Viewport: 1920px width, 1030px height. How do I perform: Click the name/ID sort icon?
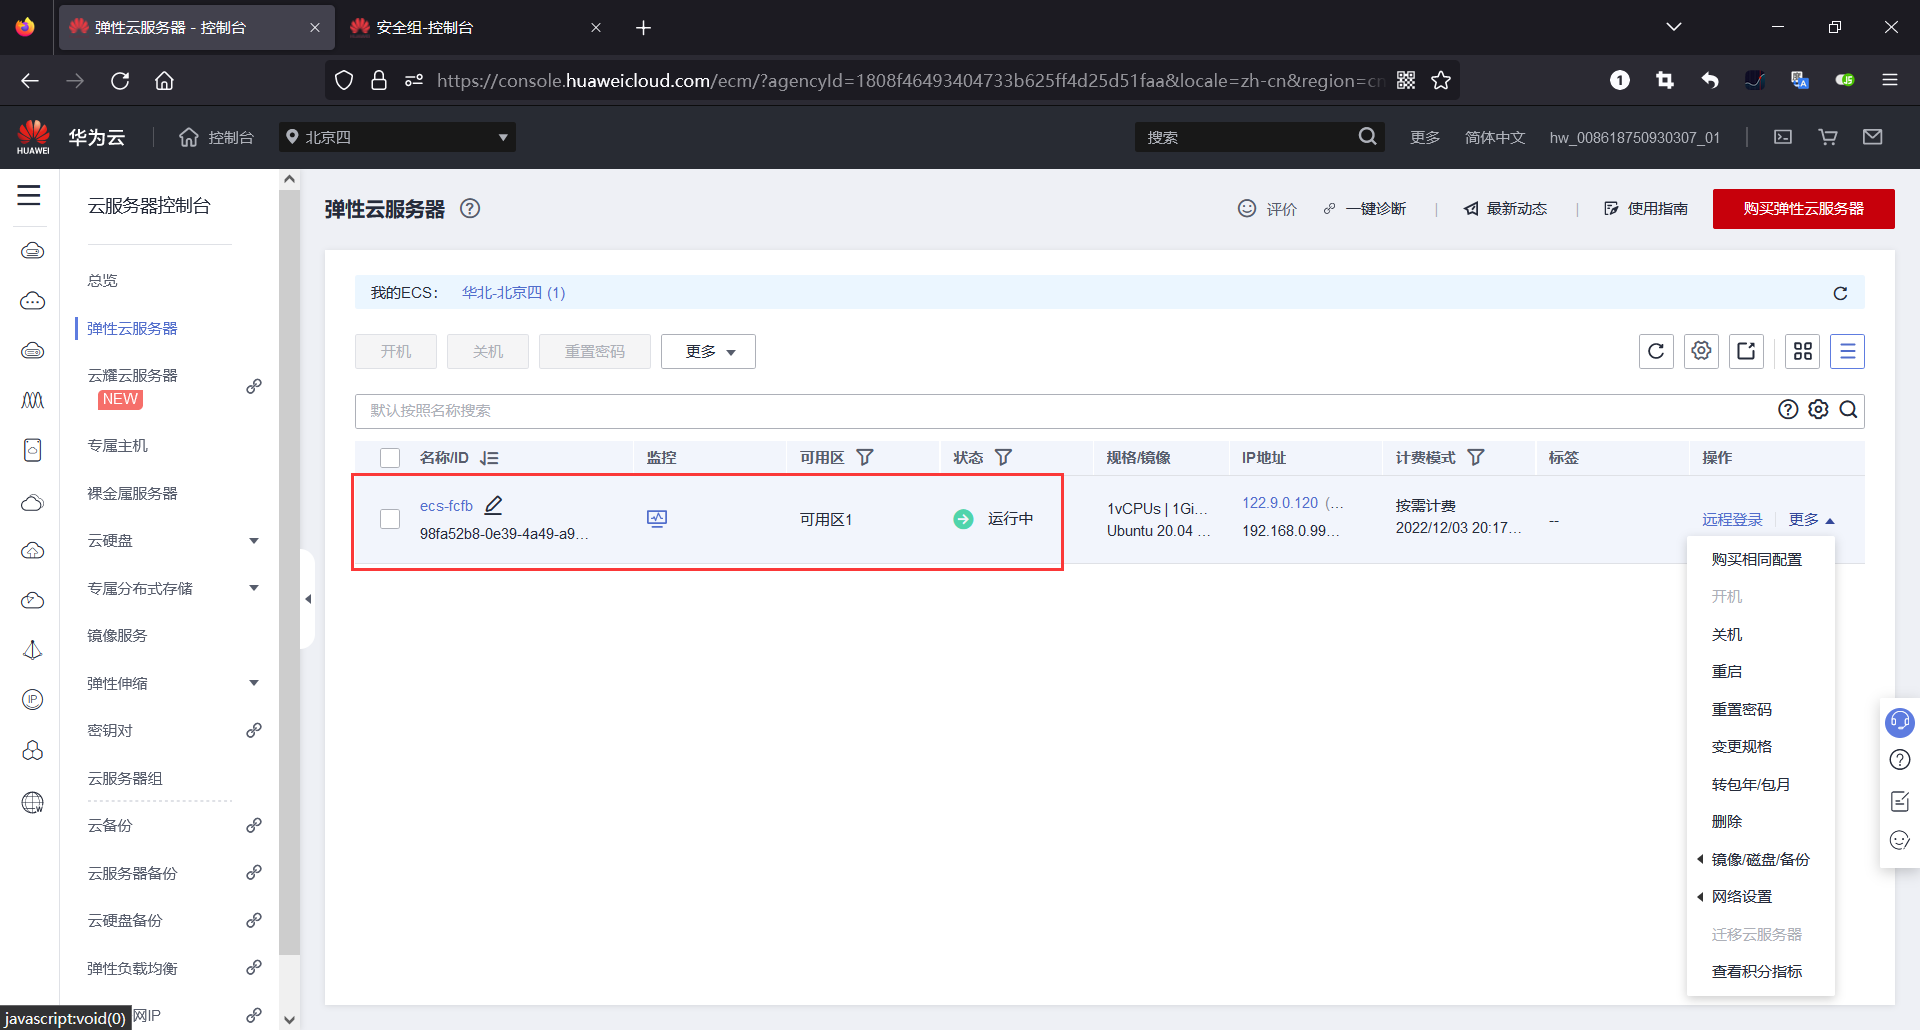tap(489, 458)
